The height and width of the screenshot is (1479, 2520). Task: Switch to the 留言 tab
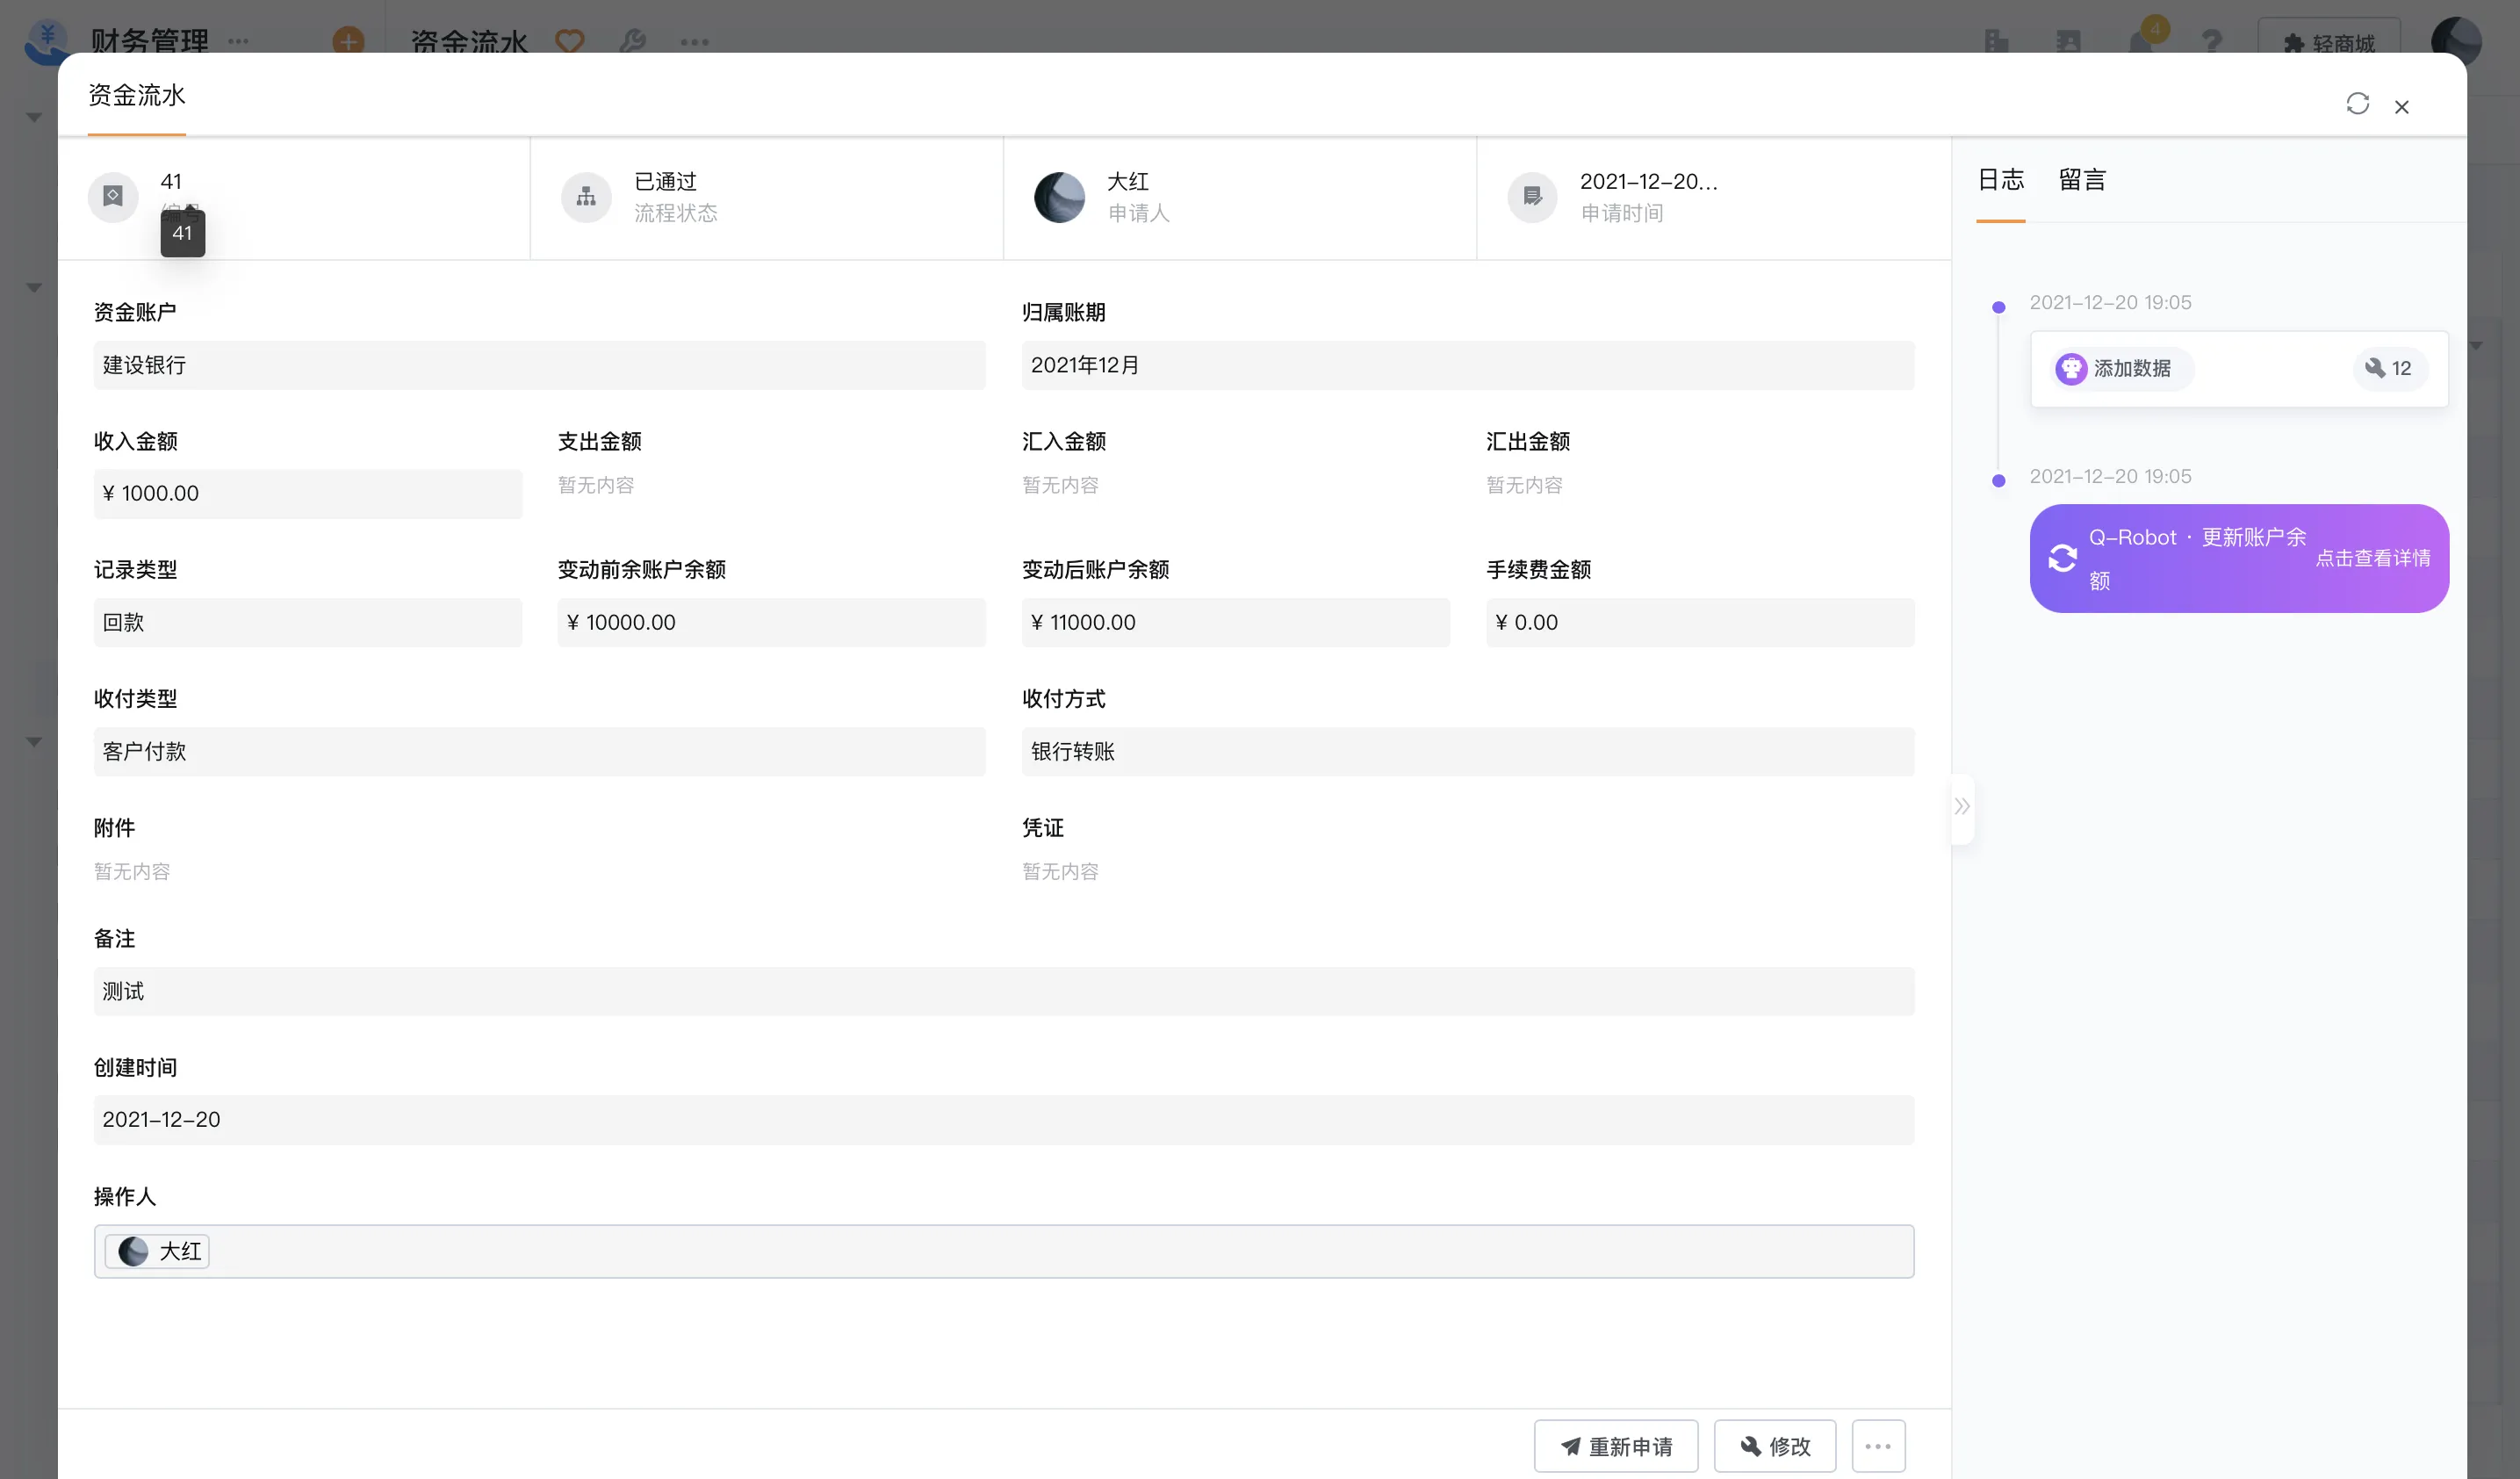point(2082,180)
